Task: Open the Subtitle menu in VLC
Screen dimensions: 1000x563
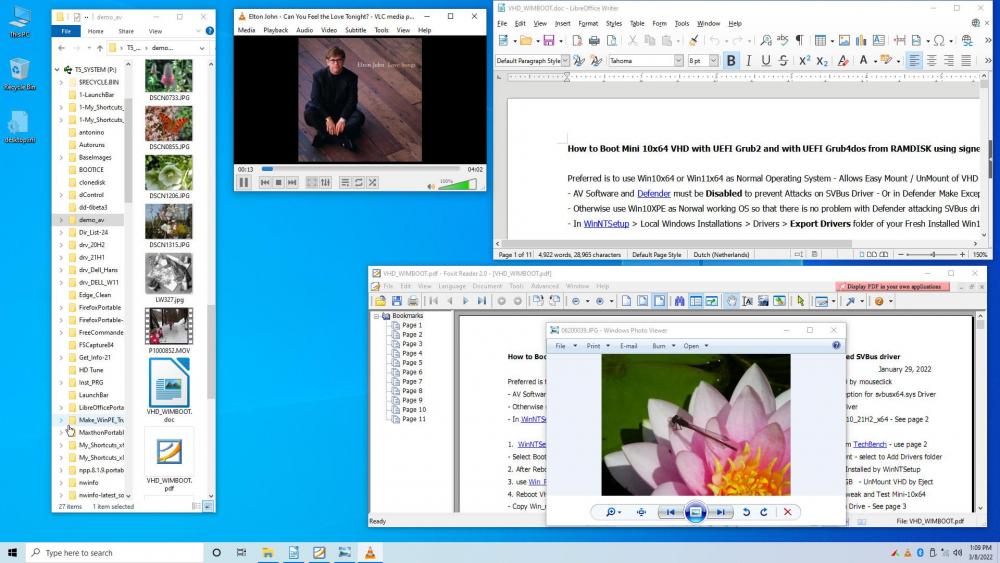Action: coord(355,30)
